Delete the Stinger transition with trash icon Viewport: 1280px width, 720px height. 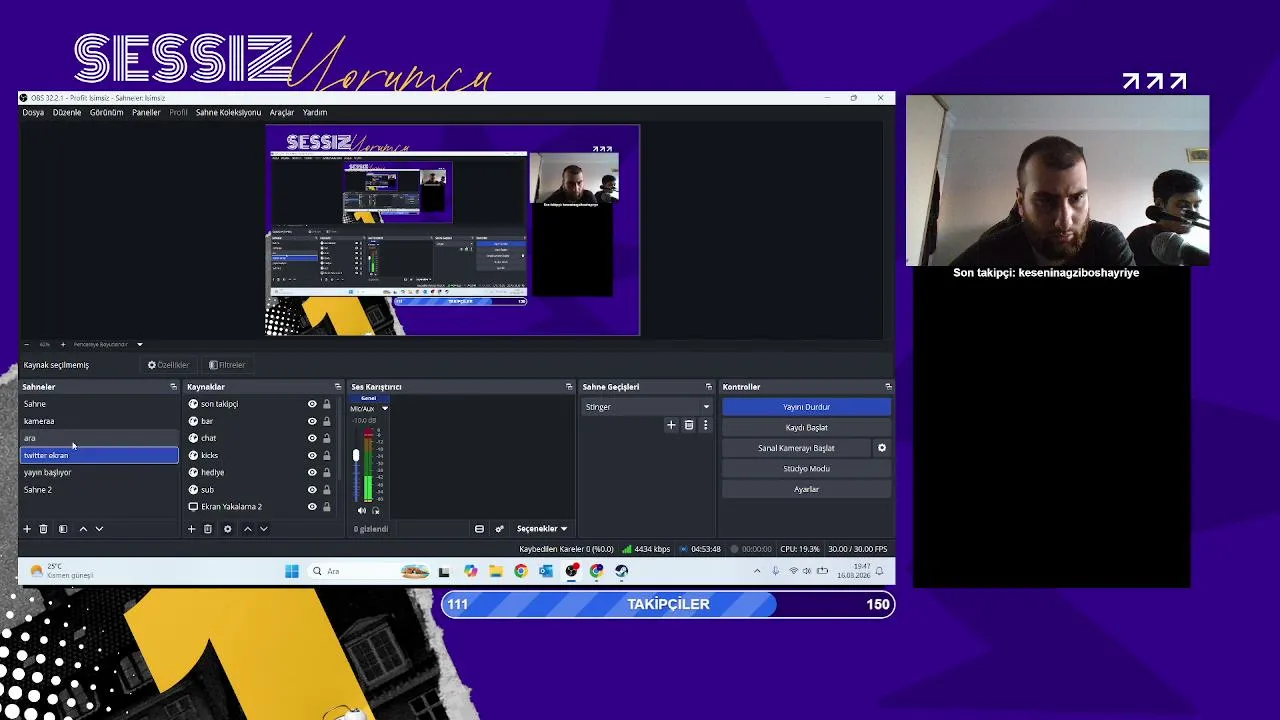689,425
